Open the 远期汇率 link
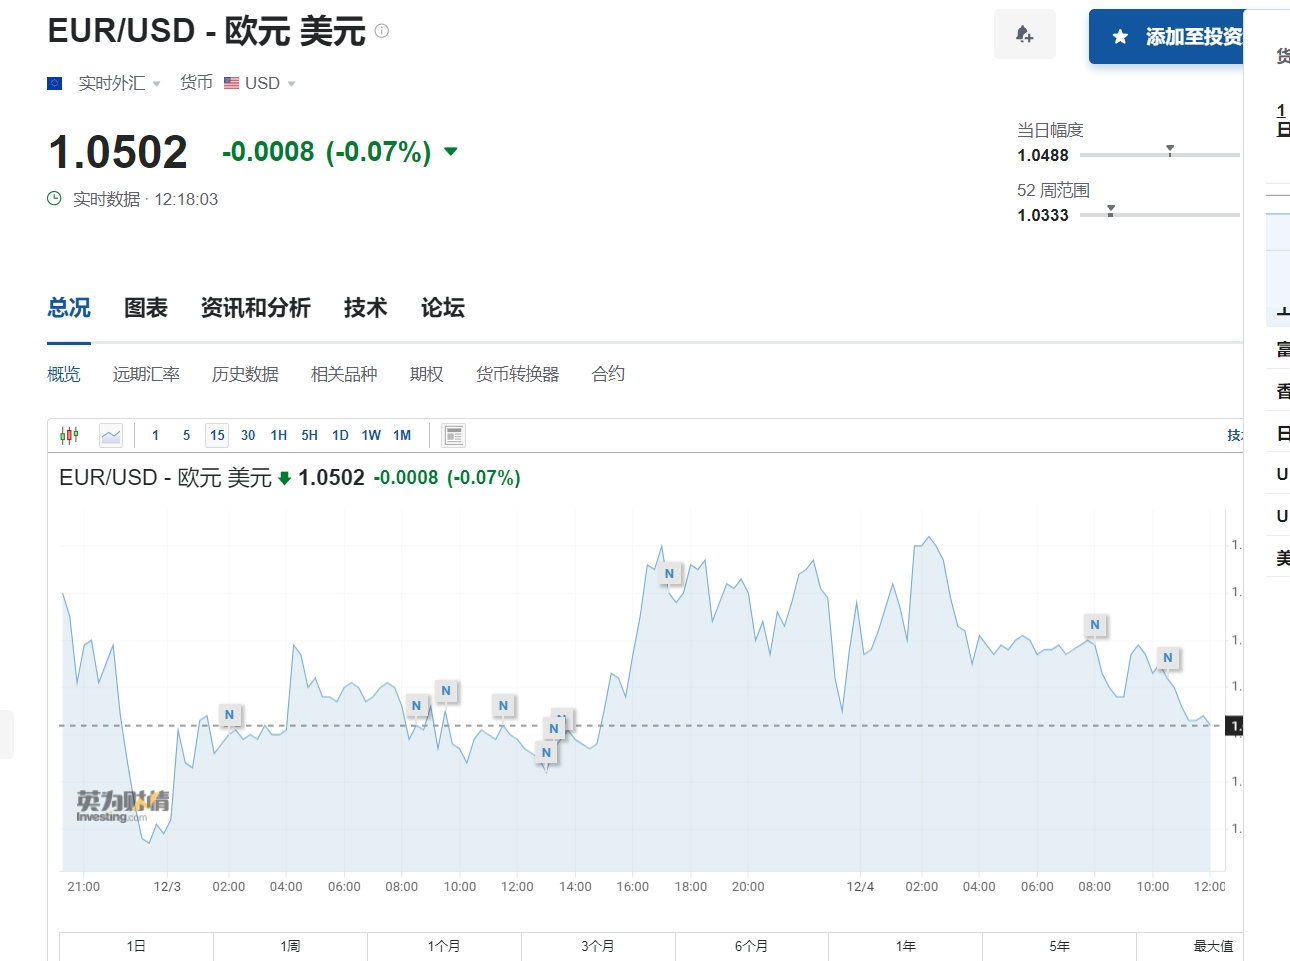 click(x=146, y=374)
